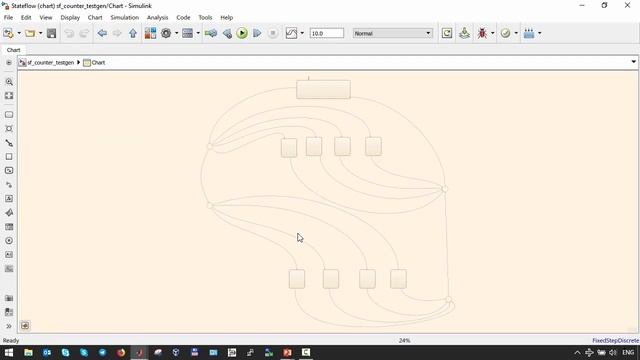Open the debugger dropdown arrow
The height and width of the screenshot is (360, 640).
tap(492, 33)
